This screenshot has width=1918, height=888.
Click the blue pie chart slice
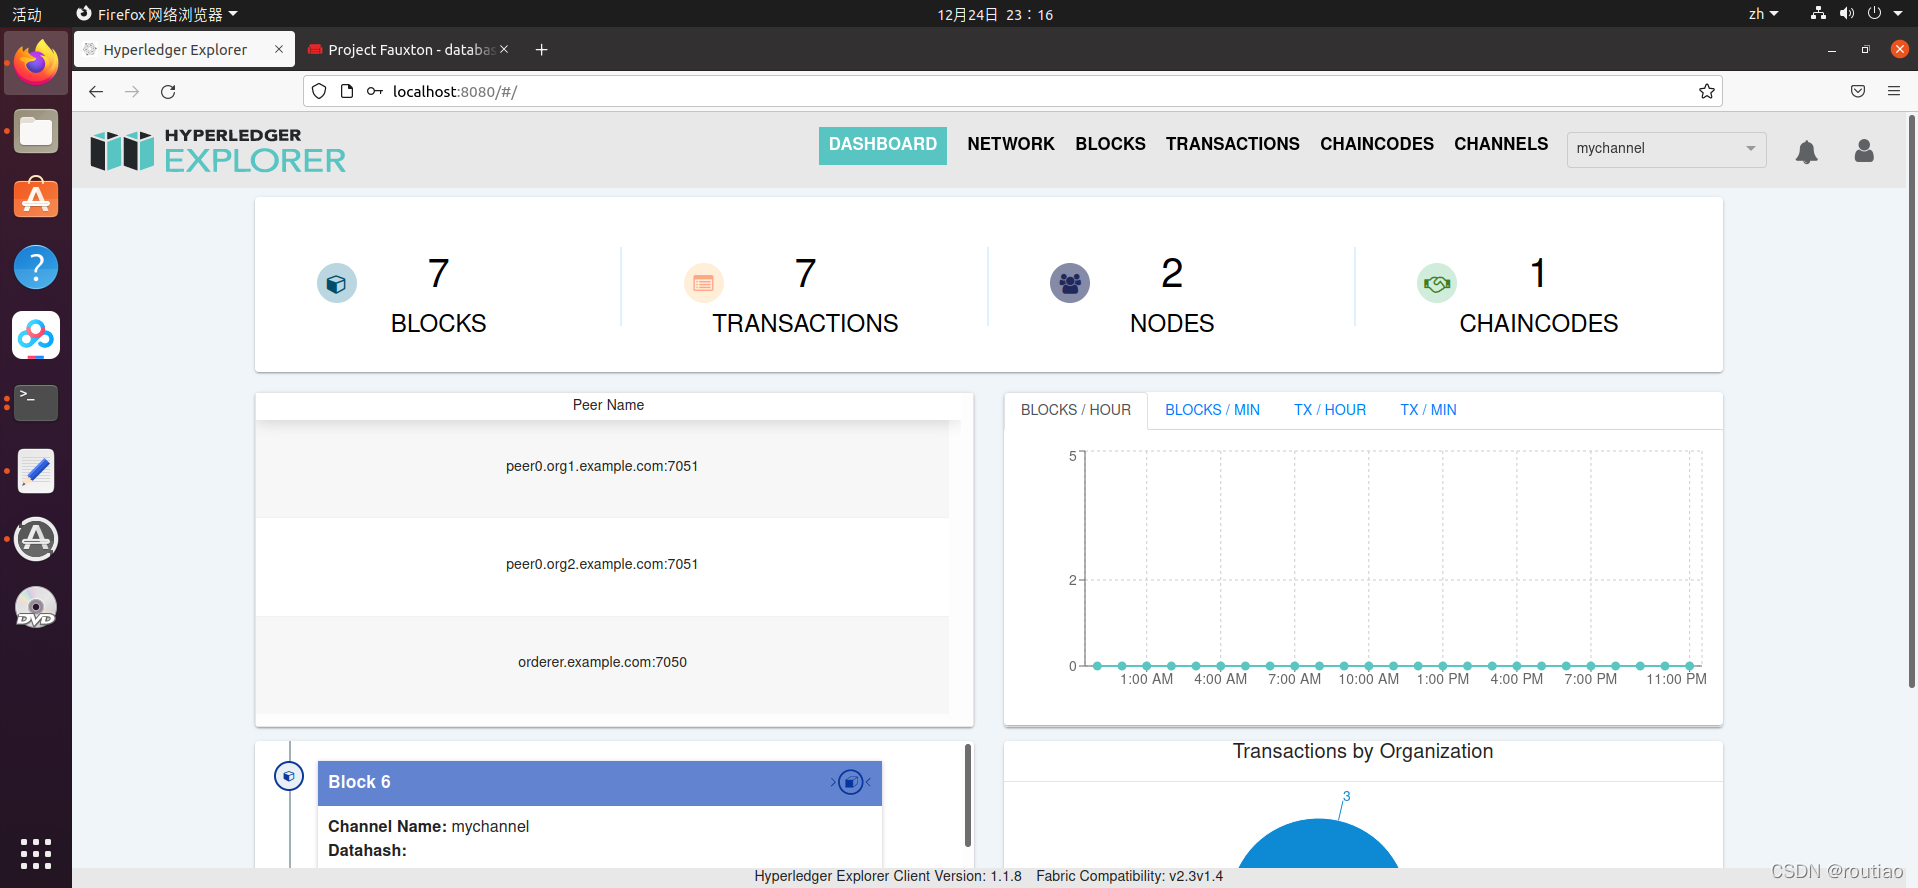pos(1318,845)
